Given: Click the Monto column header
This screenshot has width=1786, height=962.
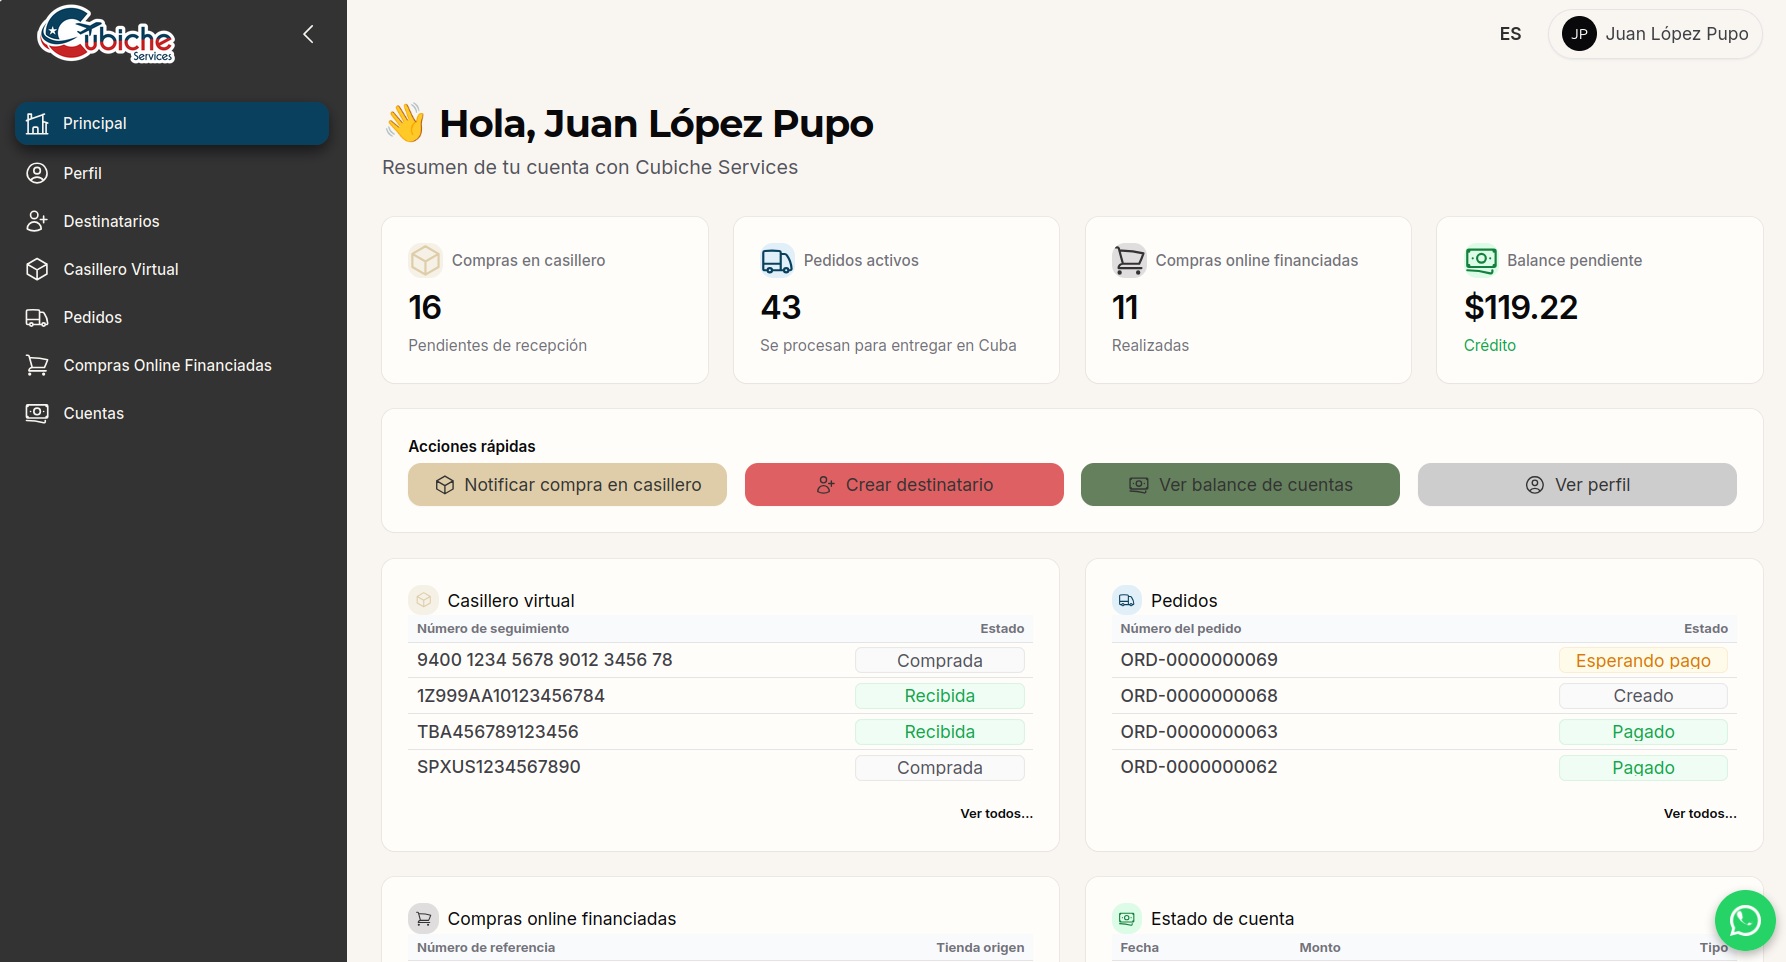Looking at the screenshot, I should [x=1320, y=947].
